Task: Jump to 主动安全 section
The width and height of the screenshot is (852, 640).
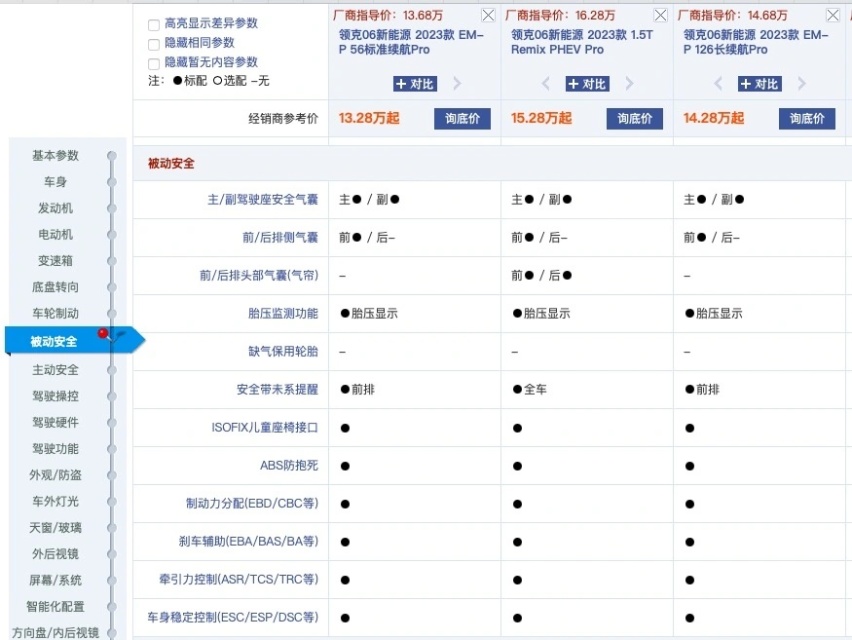Action: click(x=55, y=370)
